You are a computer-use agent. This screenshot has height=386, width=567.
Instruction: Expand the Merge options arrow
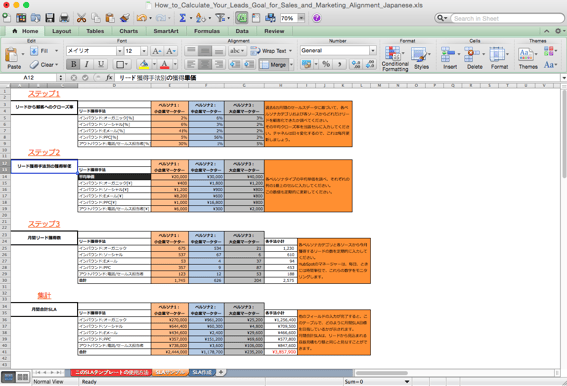click(291, 65)
